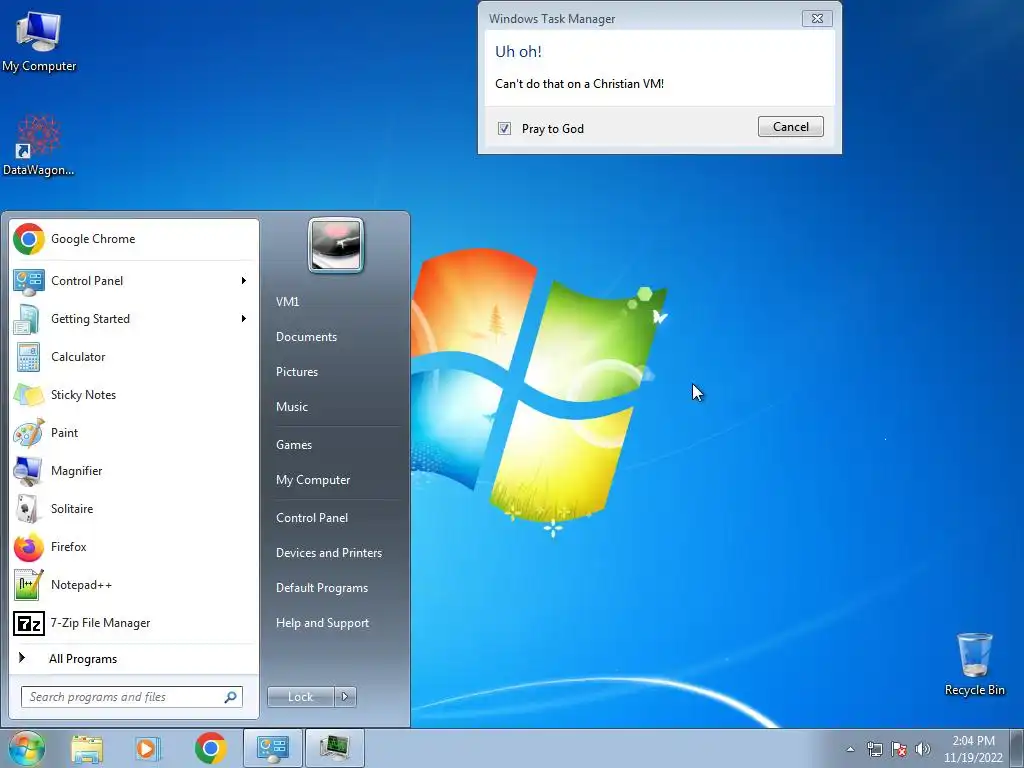The width and height of the screenshot is (1024, 768).
Task: Open Action Center flag tray icon
Action: [899, 749]
